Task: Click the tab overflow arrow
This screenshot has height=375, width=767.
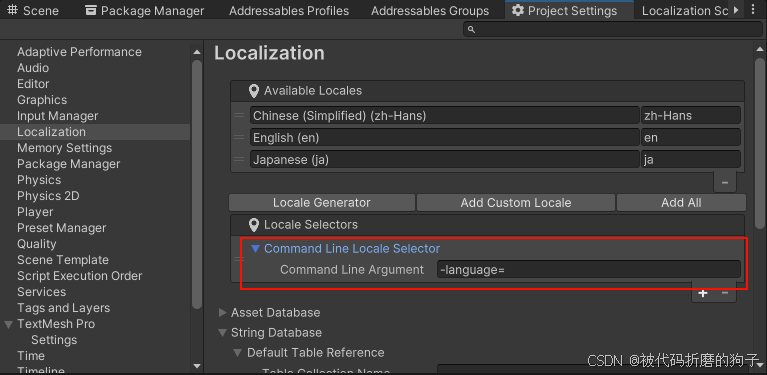Action: [736, 10]
